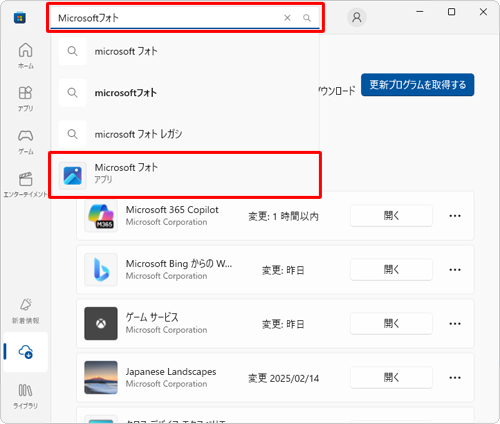Close the Microsoft Store window
This screenshot has width=500, height=424.
(483, 12)
